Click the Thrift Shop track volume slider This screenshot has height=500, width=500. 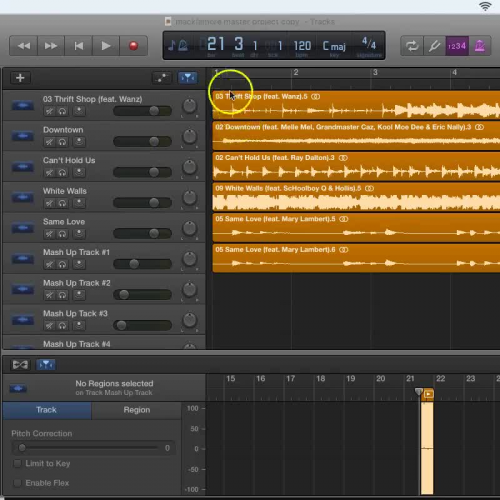point(143,111)
